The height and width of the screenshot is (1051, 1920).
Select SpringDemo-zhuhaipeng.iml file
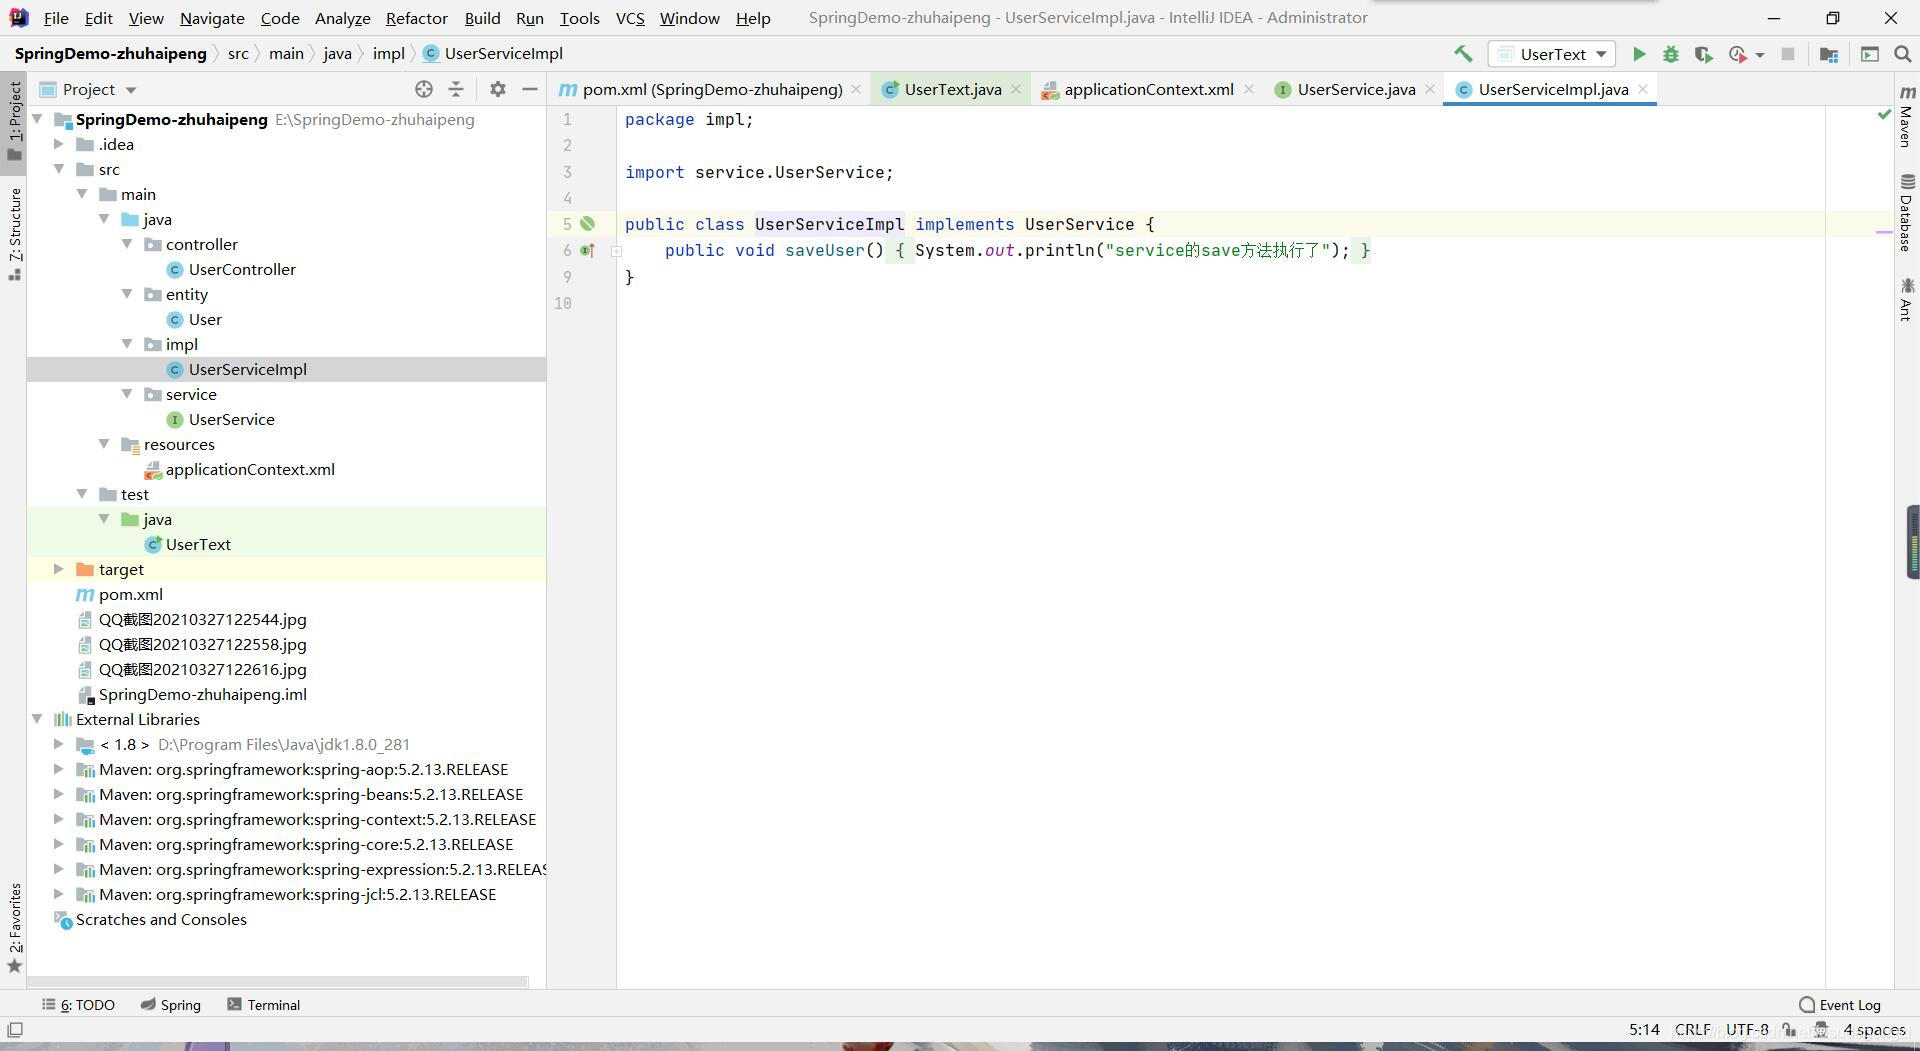(x=202, y=694)
